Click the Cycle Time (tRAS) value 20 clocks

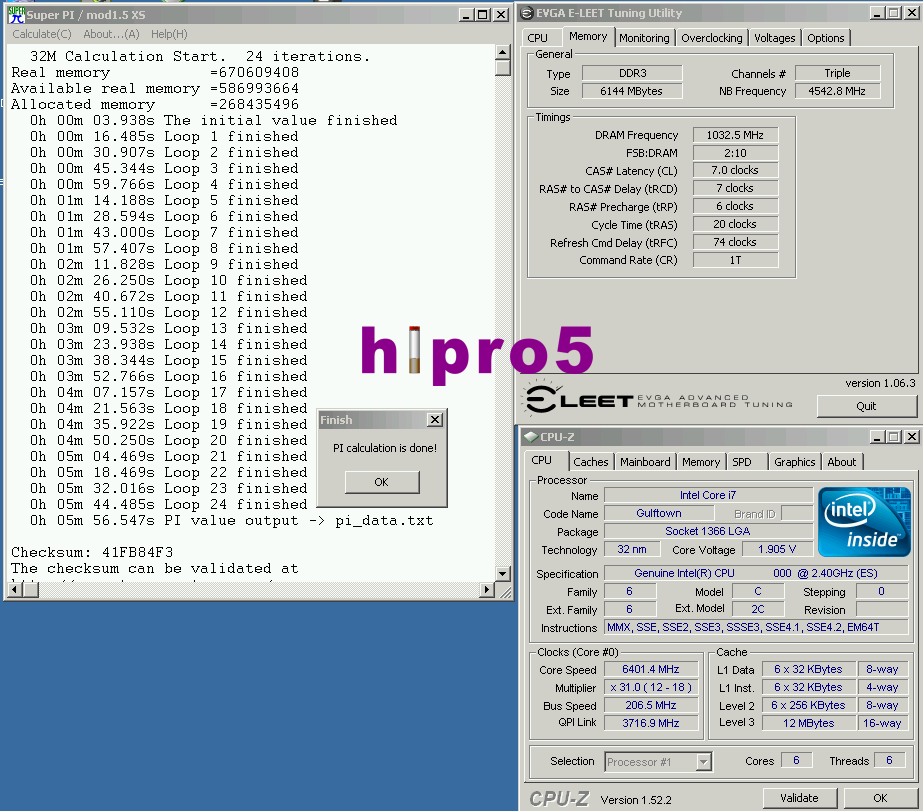click(x=735, y=224)
